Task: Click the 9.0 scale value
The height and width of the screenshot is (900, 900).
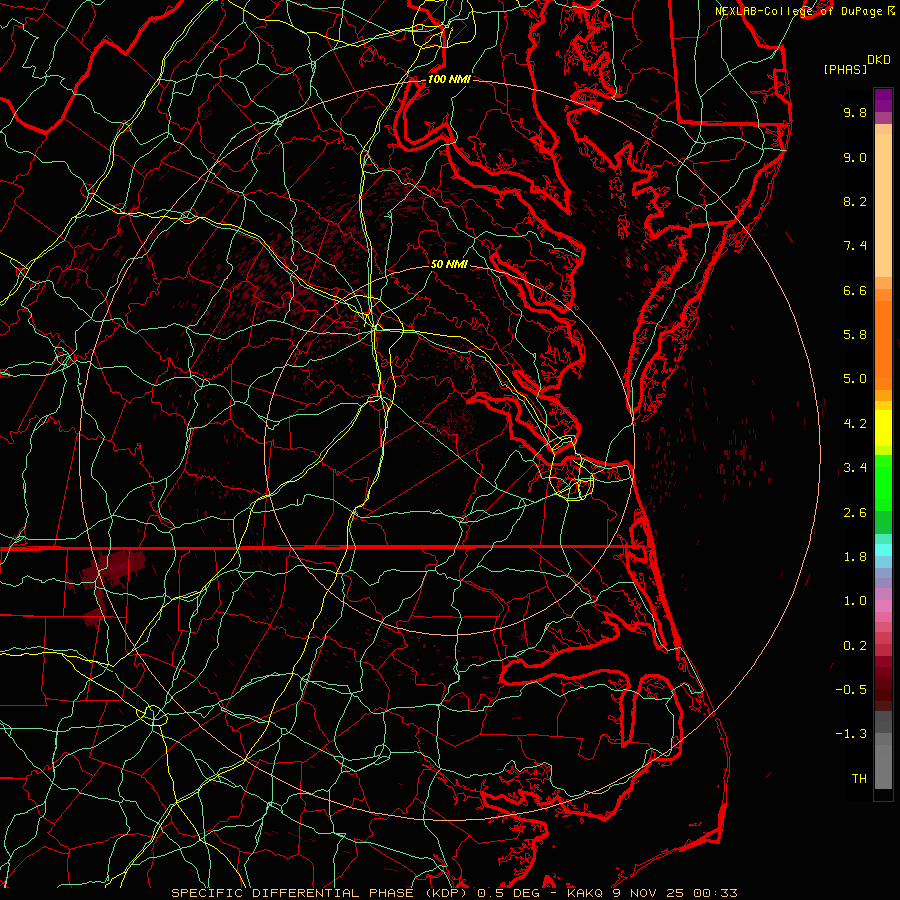Action: point(855,157)
